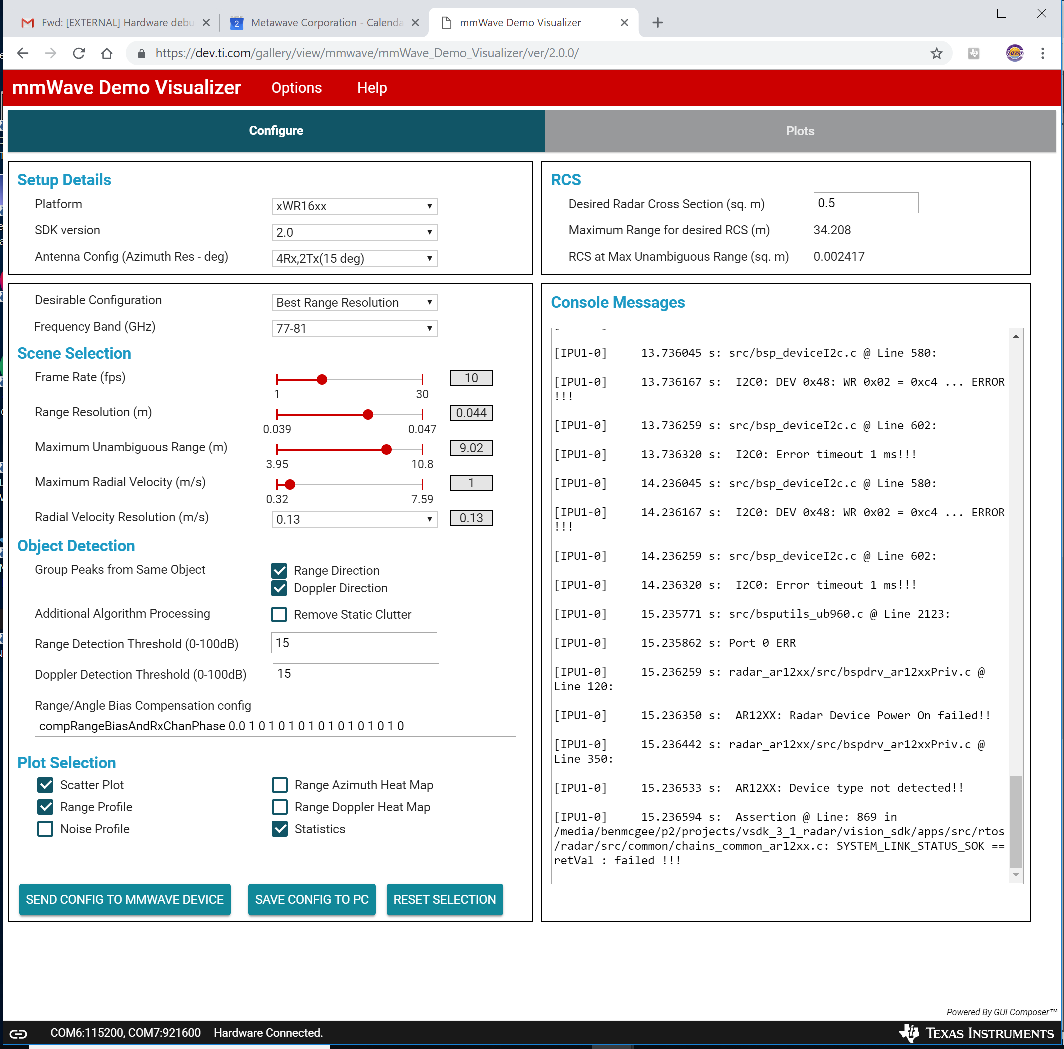Click SEND CONFIG TO MMWAVE DEVICE button
The width and height of the screenshot is (1064, 1049).
[x=125, y=900]
